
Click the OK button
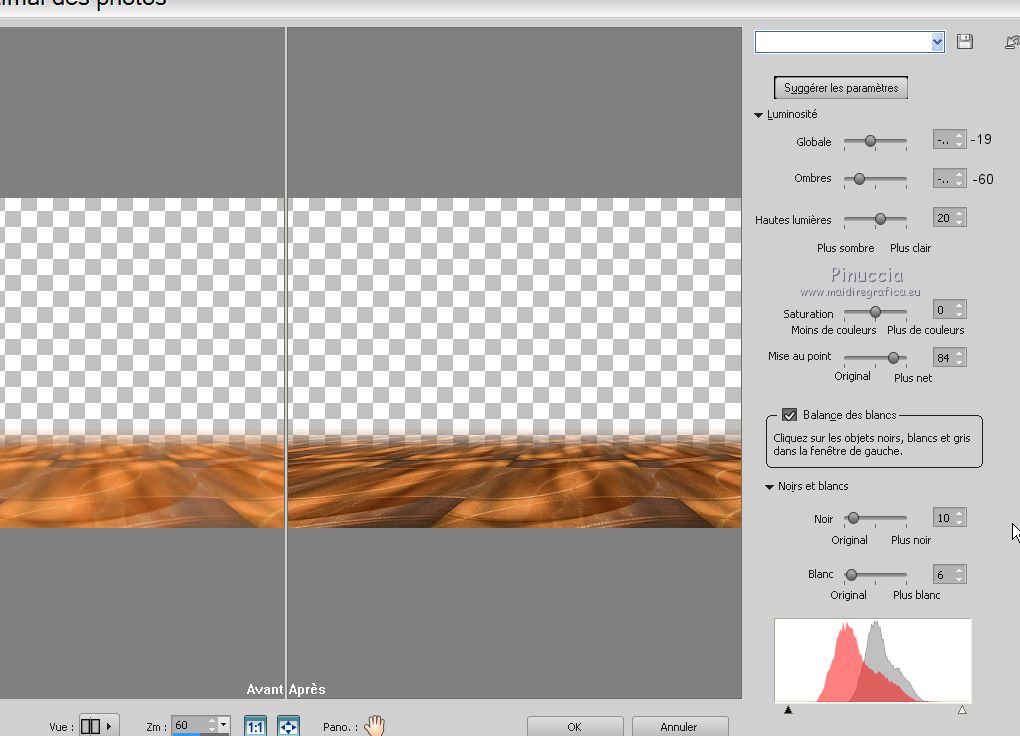(574, 727)
